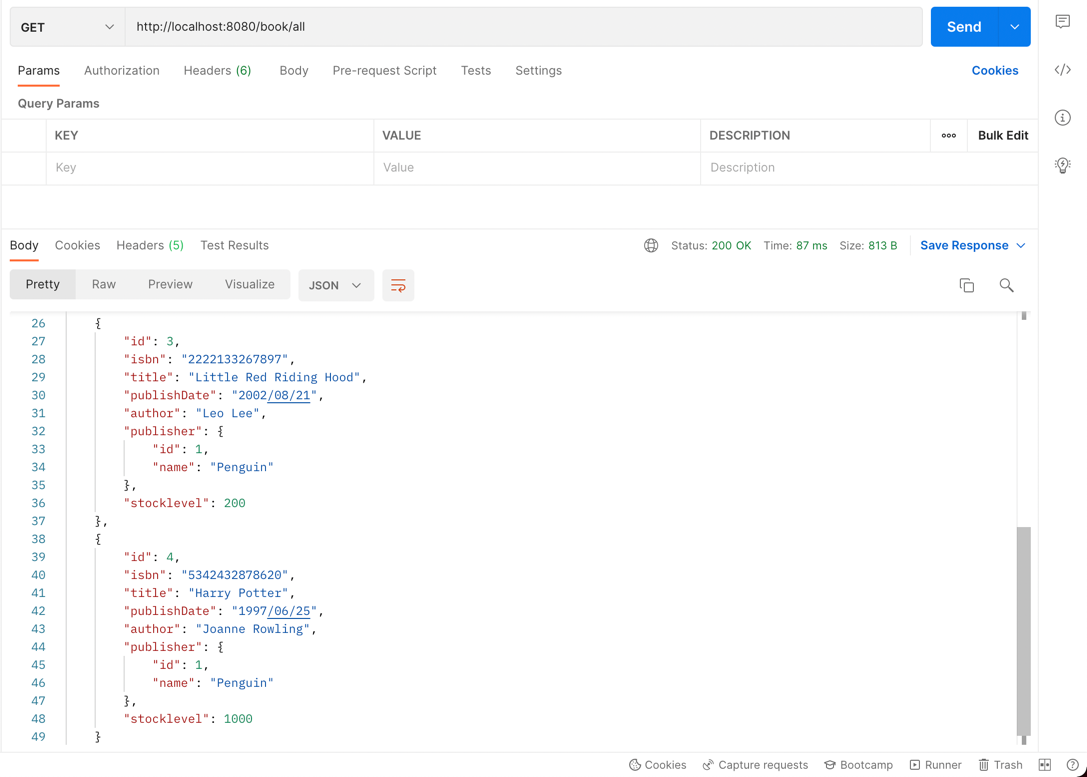The width and height of the screenshot is (1087, 777).
Task: Click the stocklevel 200 value
Action: click(x=234, y=503)
